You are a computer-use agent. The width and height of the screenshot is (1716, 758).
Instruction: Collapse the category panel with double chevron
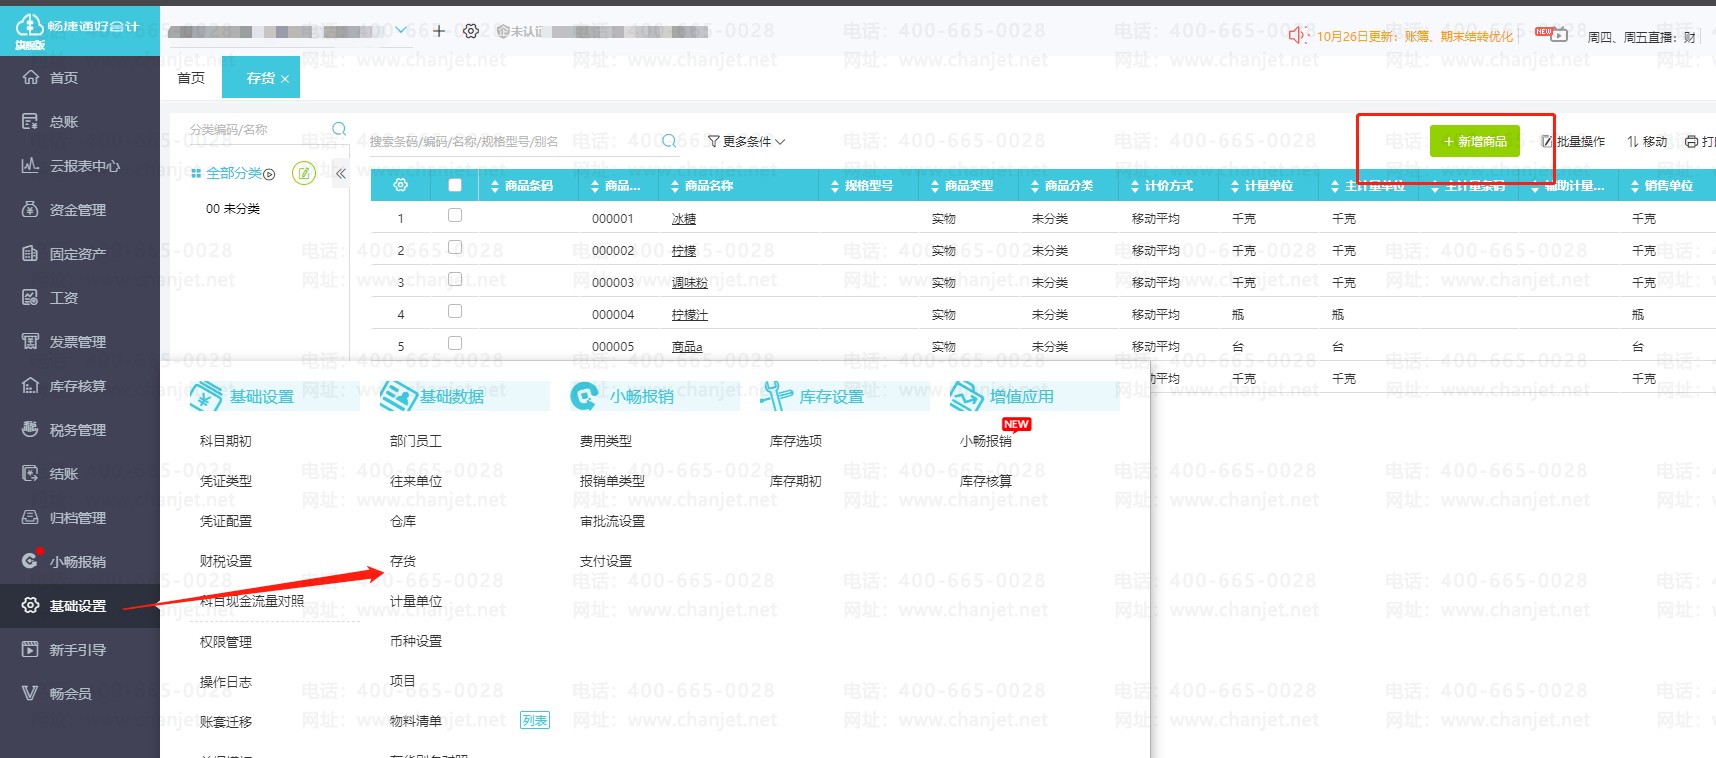[340, 173]
